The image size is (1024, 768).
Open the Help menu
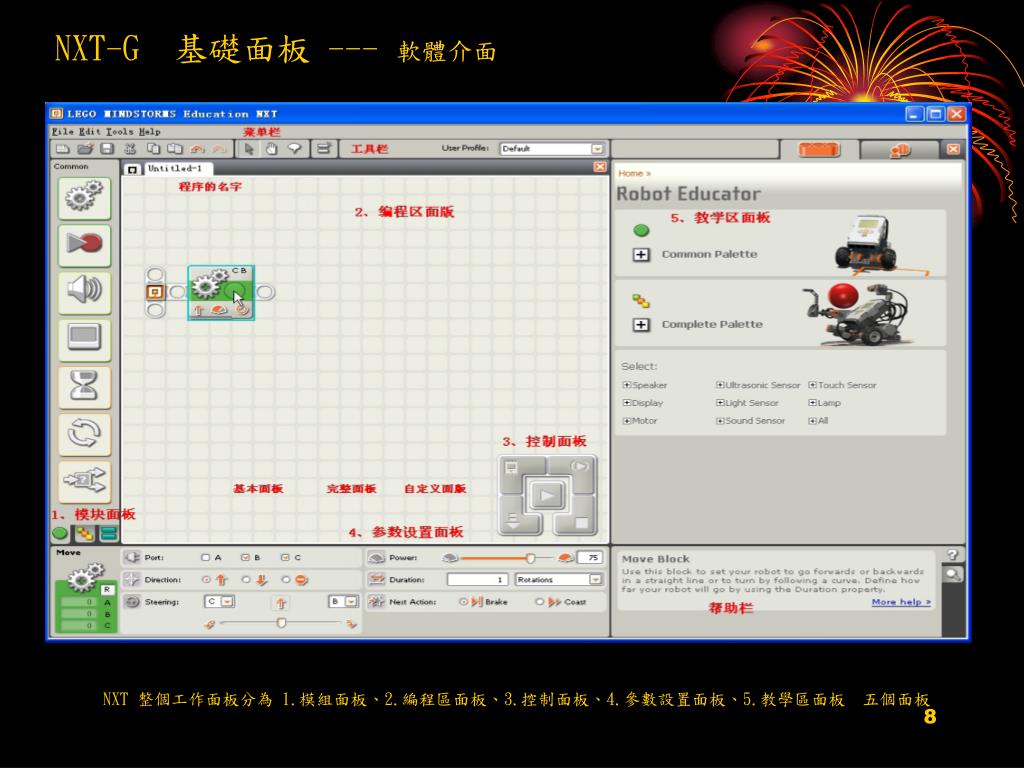[150, 131]
